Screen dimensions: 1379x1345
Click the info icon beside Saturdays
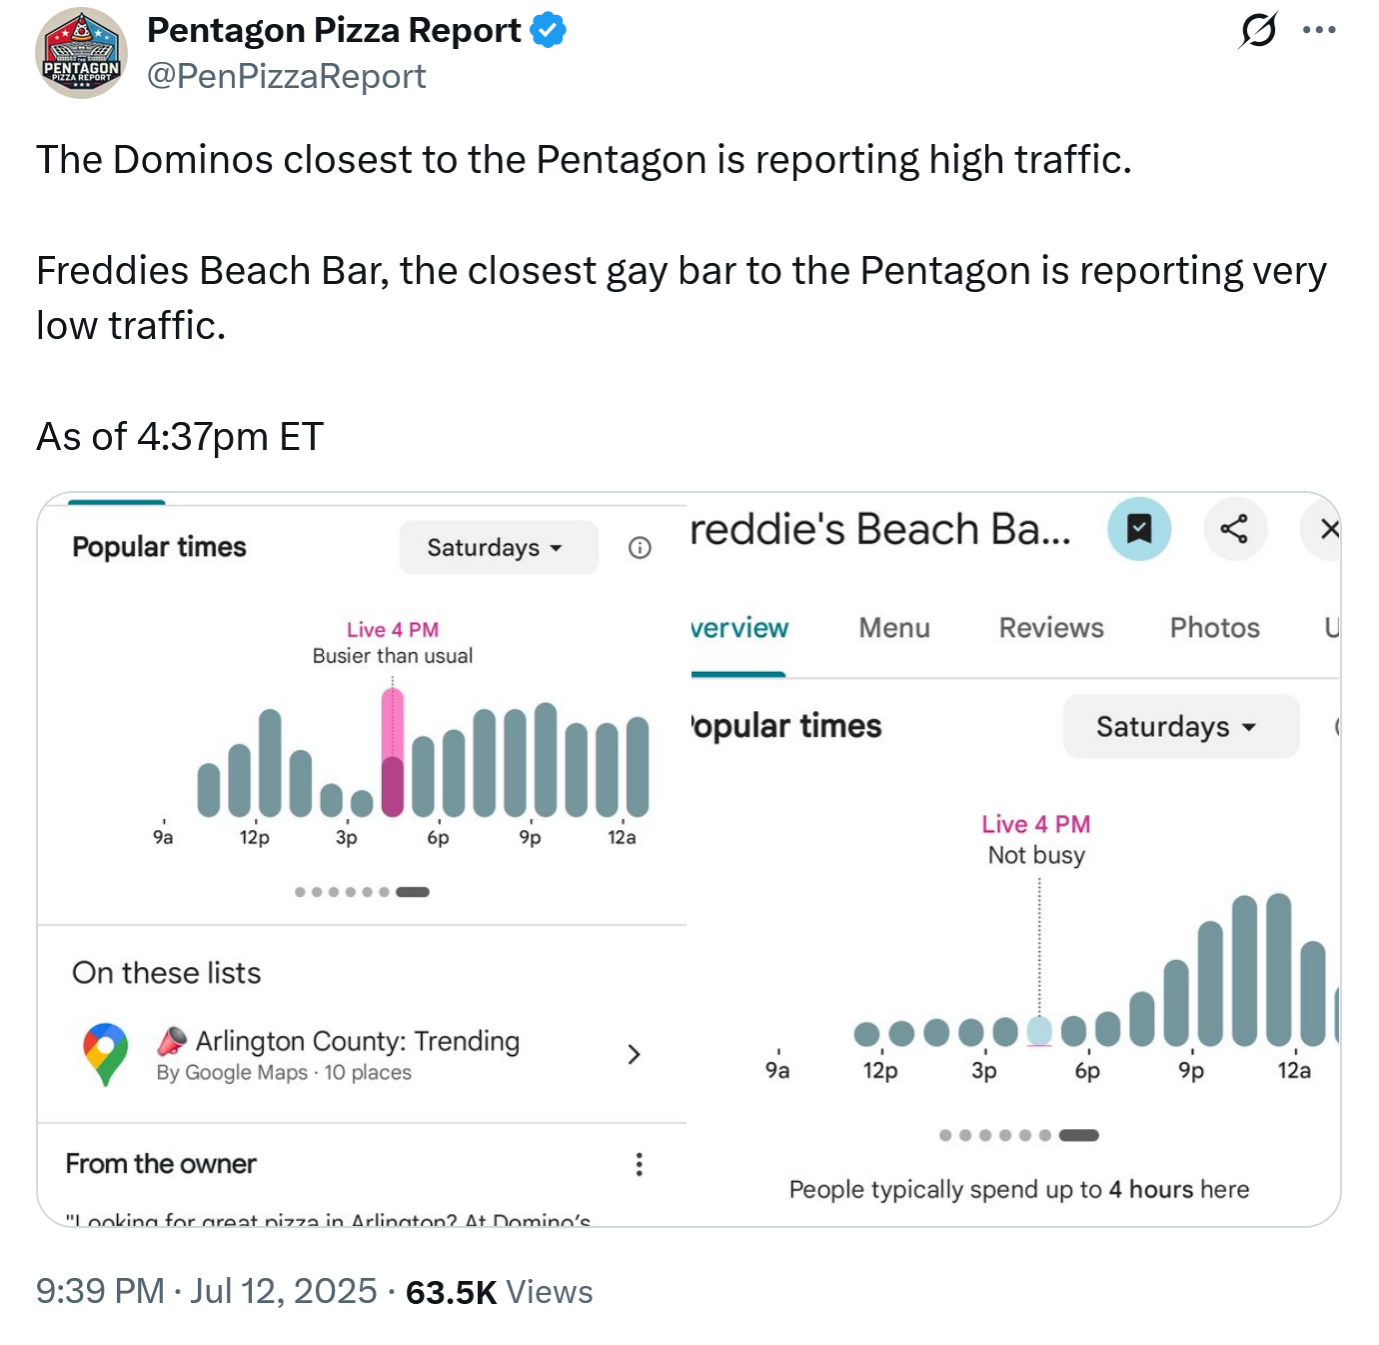click(640, 548)
